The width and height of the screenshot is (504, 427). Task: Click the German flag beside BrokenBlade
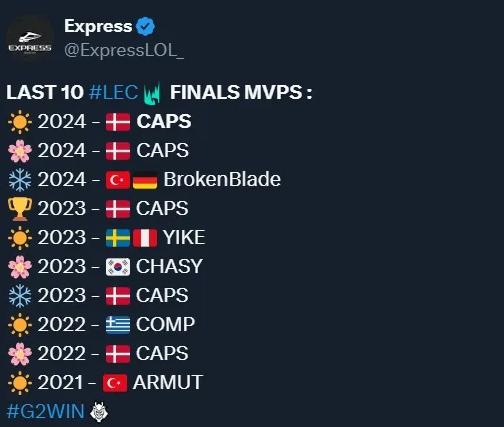tap(145, 180)
